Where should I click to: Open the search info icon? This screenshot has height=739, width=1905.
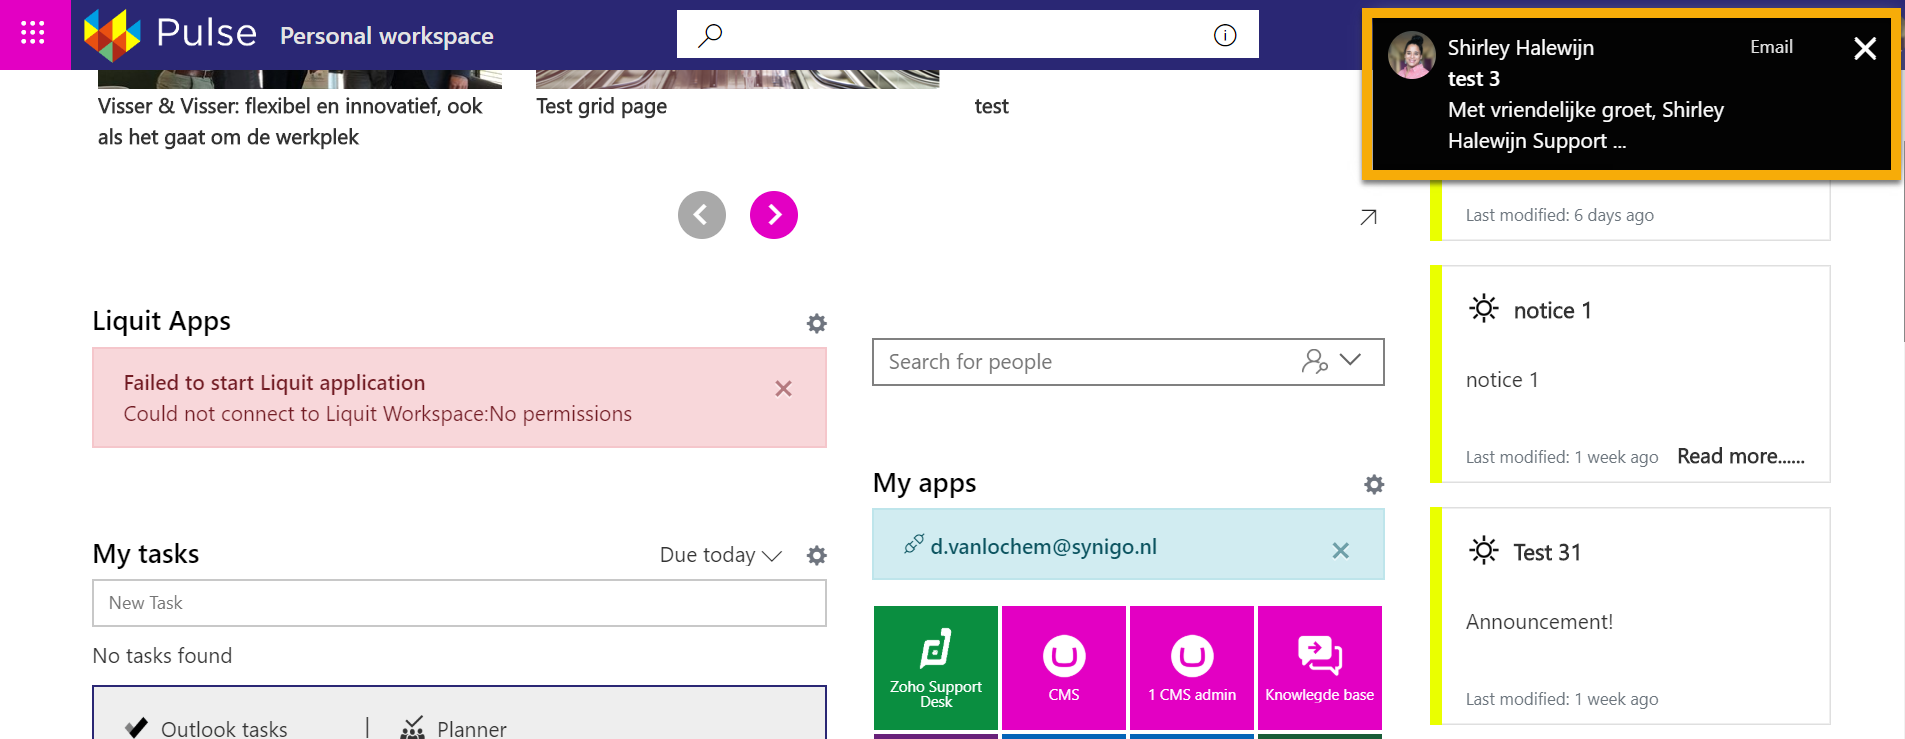click(x=1225, y=35)
